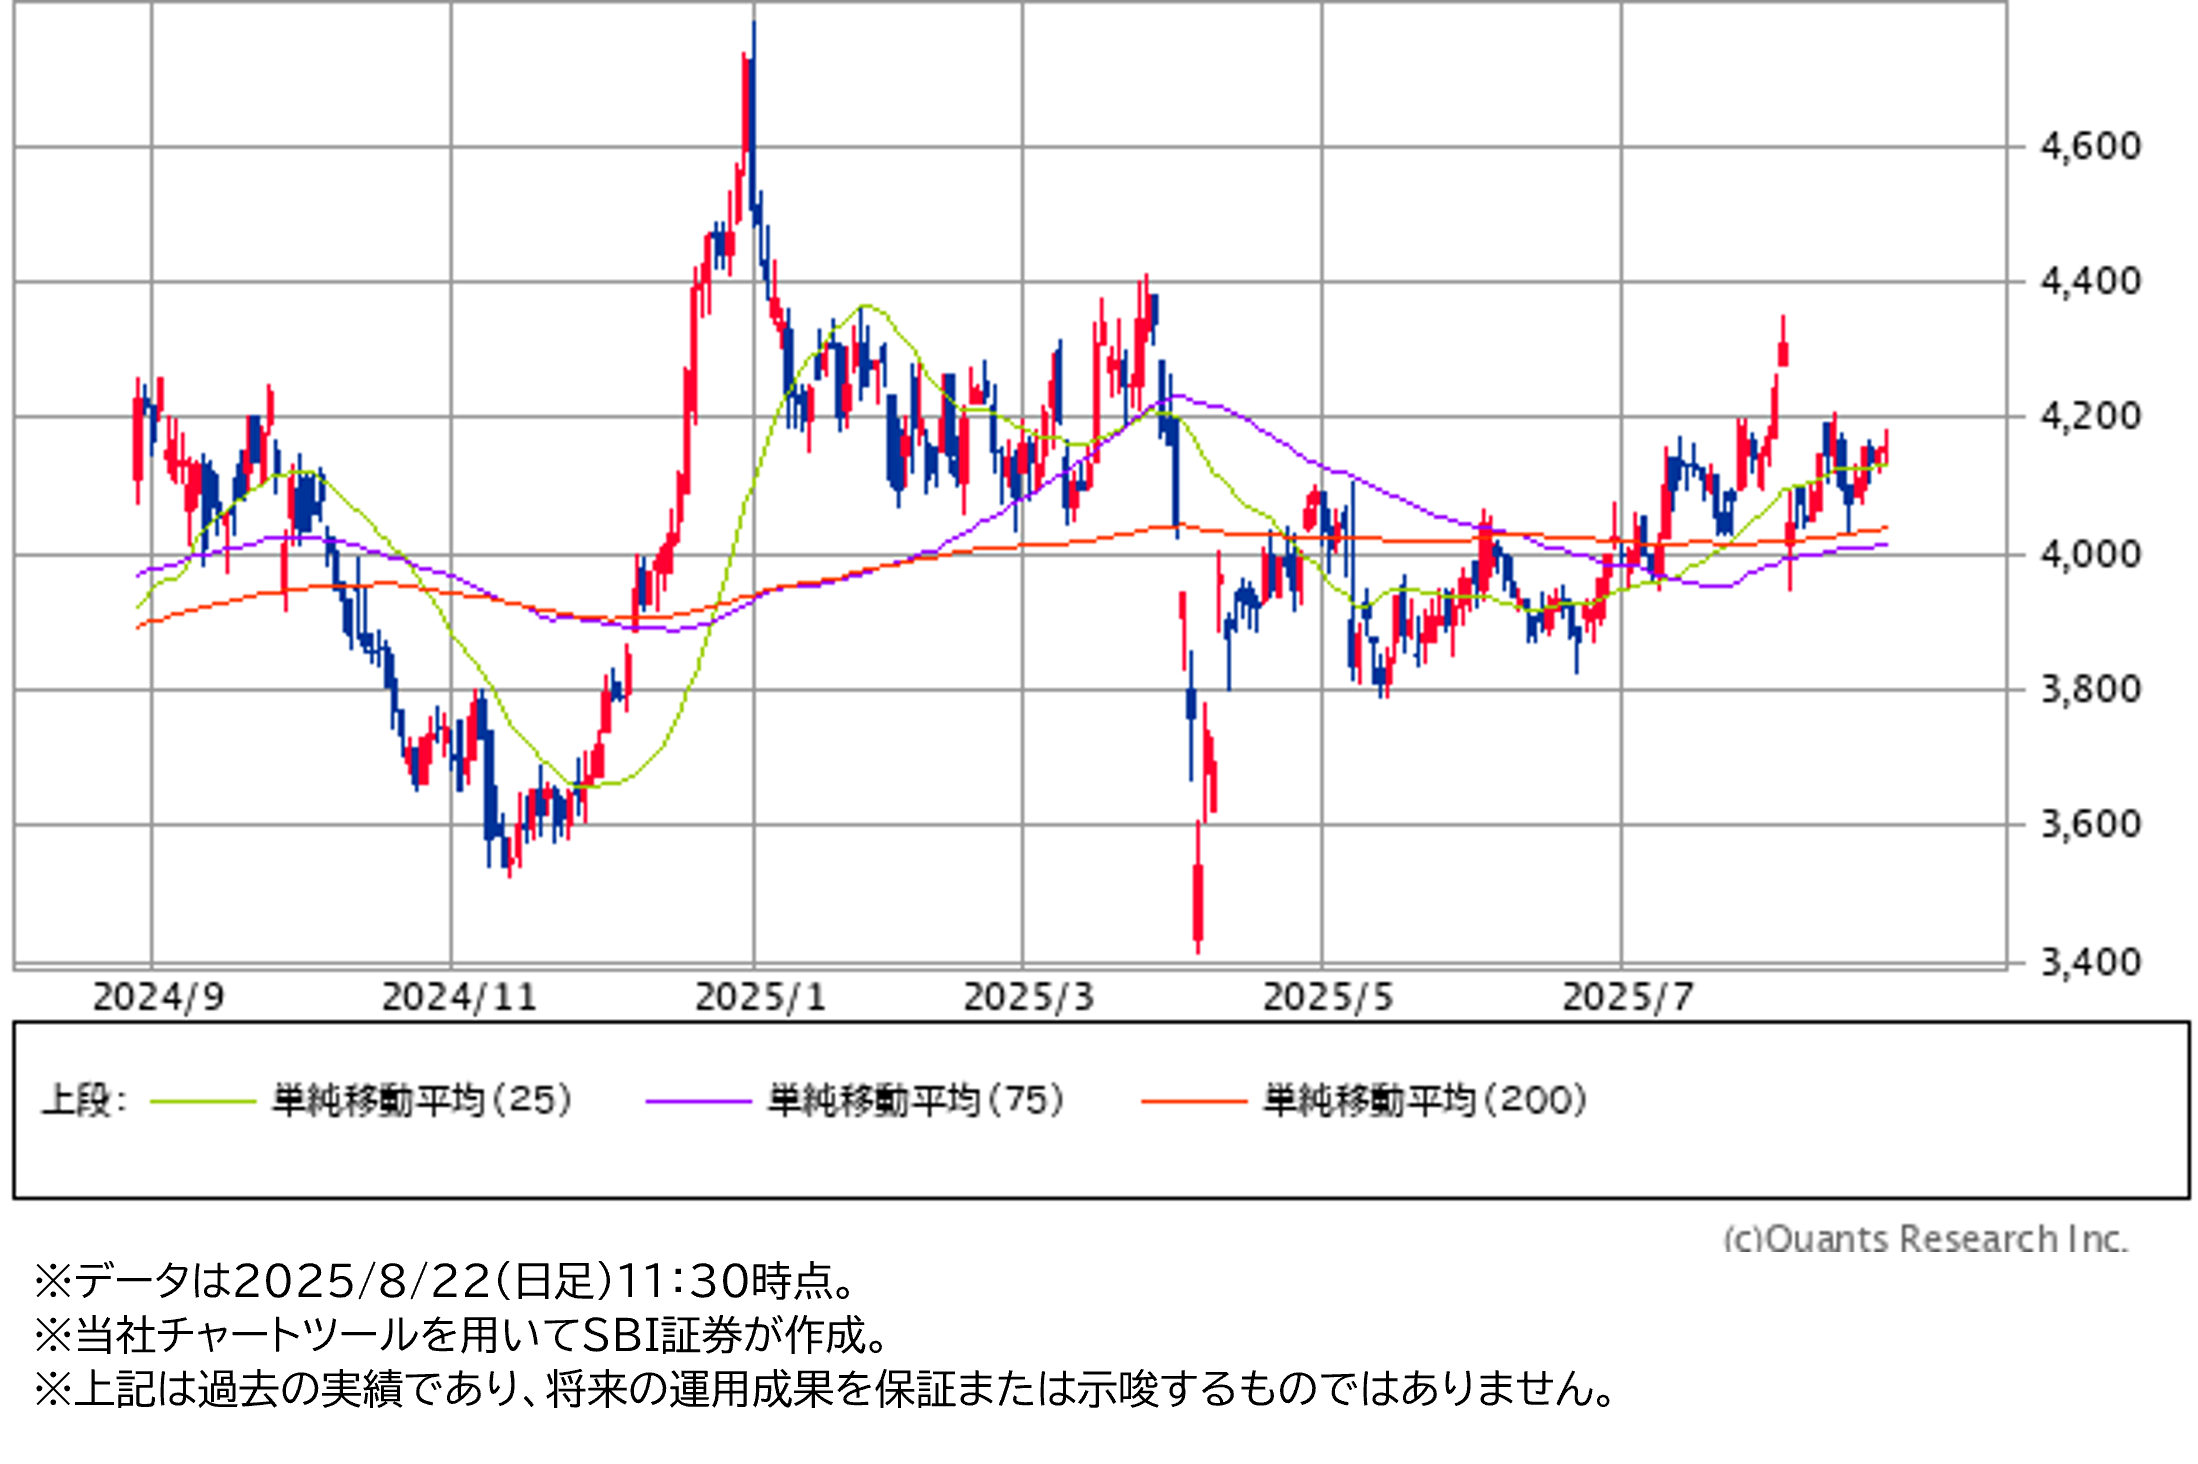The image size is (2198, 1464).
Task: Click the 3,800 price axis label
Action: pos(2090,688)
